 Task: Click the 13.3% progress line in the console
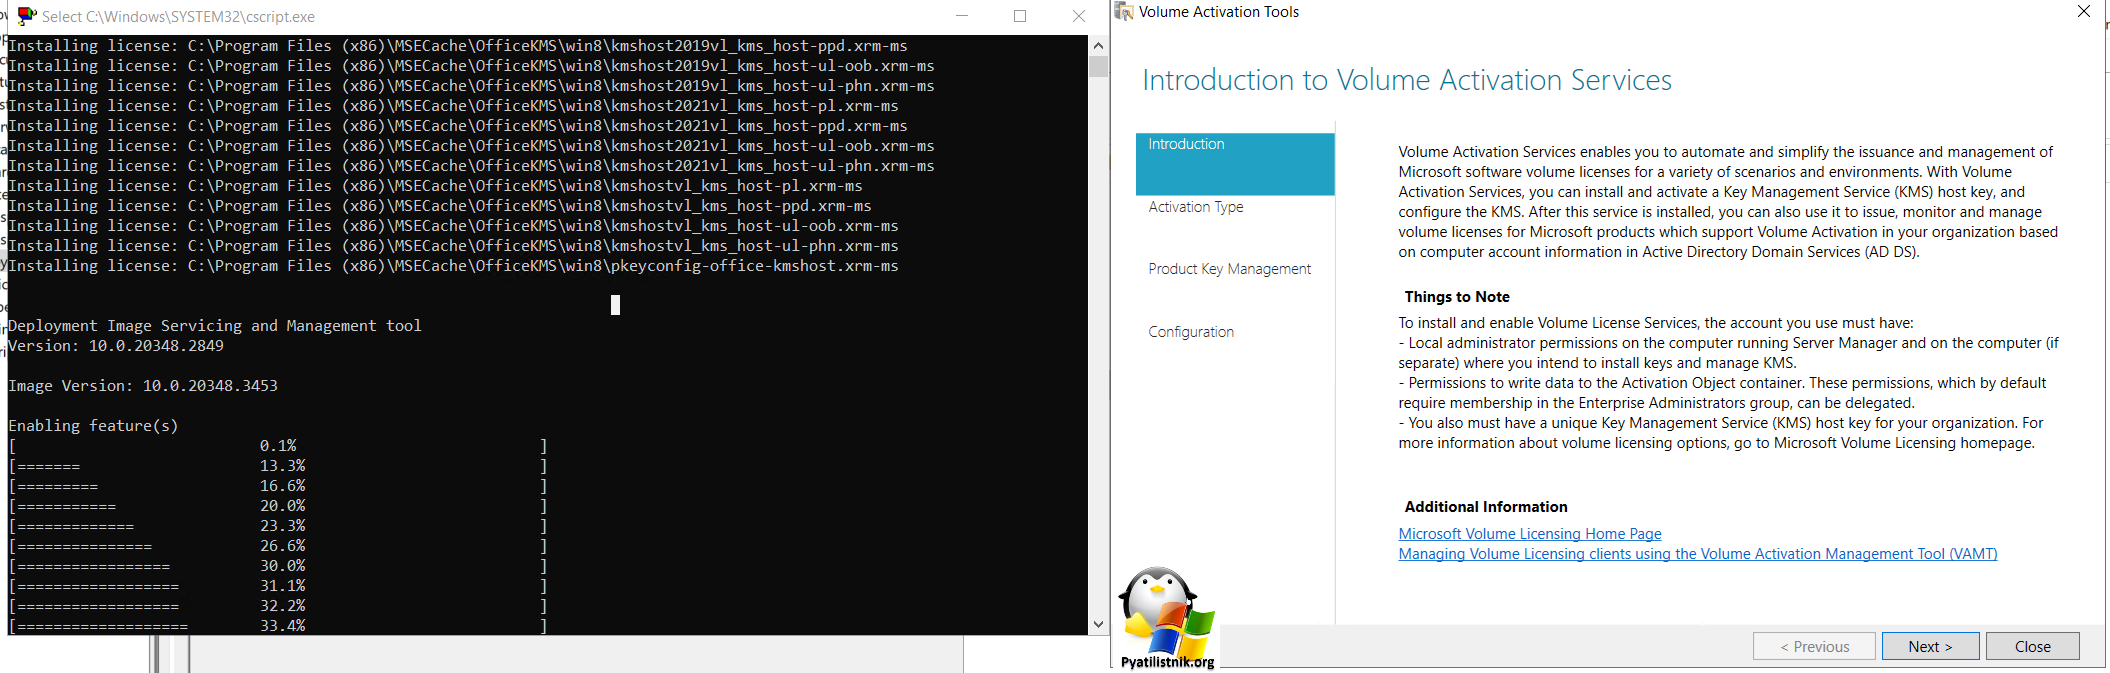pyautogui.click(x=278, y=466)
